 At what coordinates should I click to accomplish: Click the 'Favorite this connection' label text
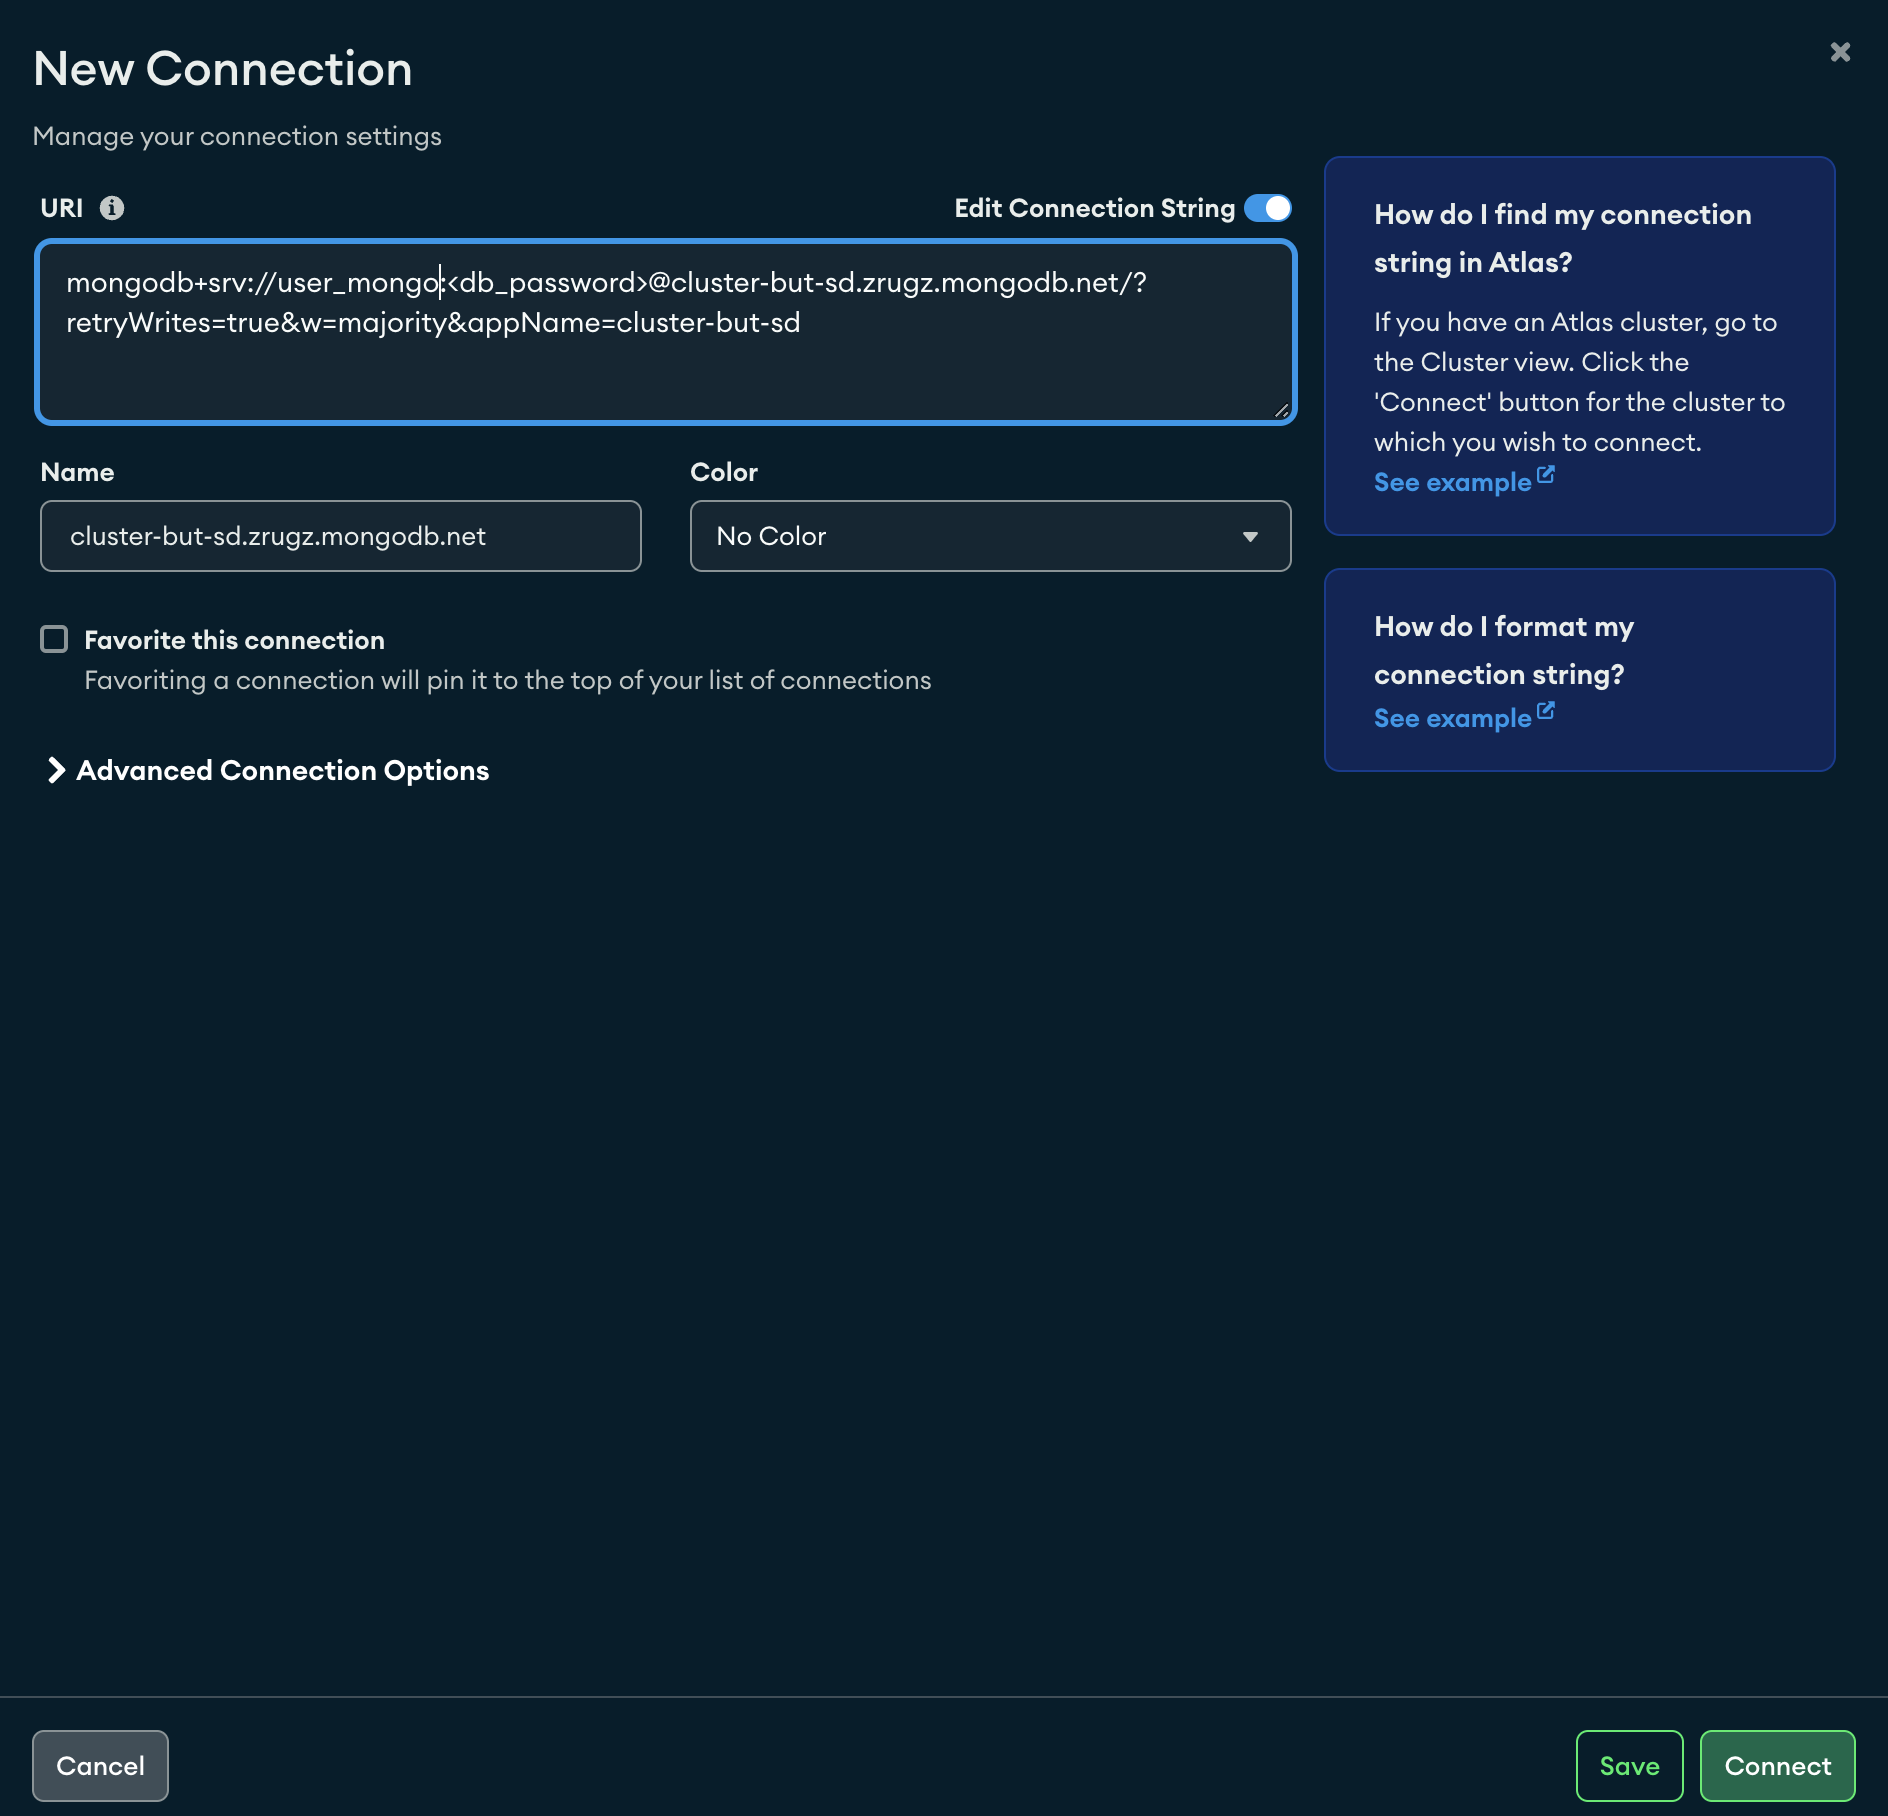coord(234,640)
